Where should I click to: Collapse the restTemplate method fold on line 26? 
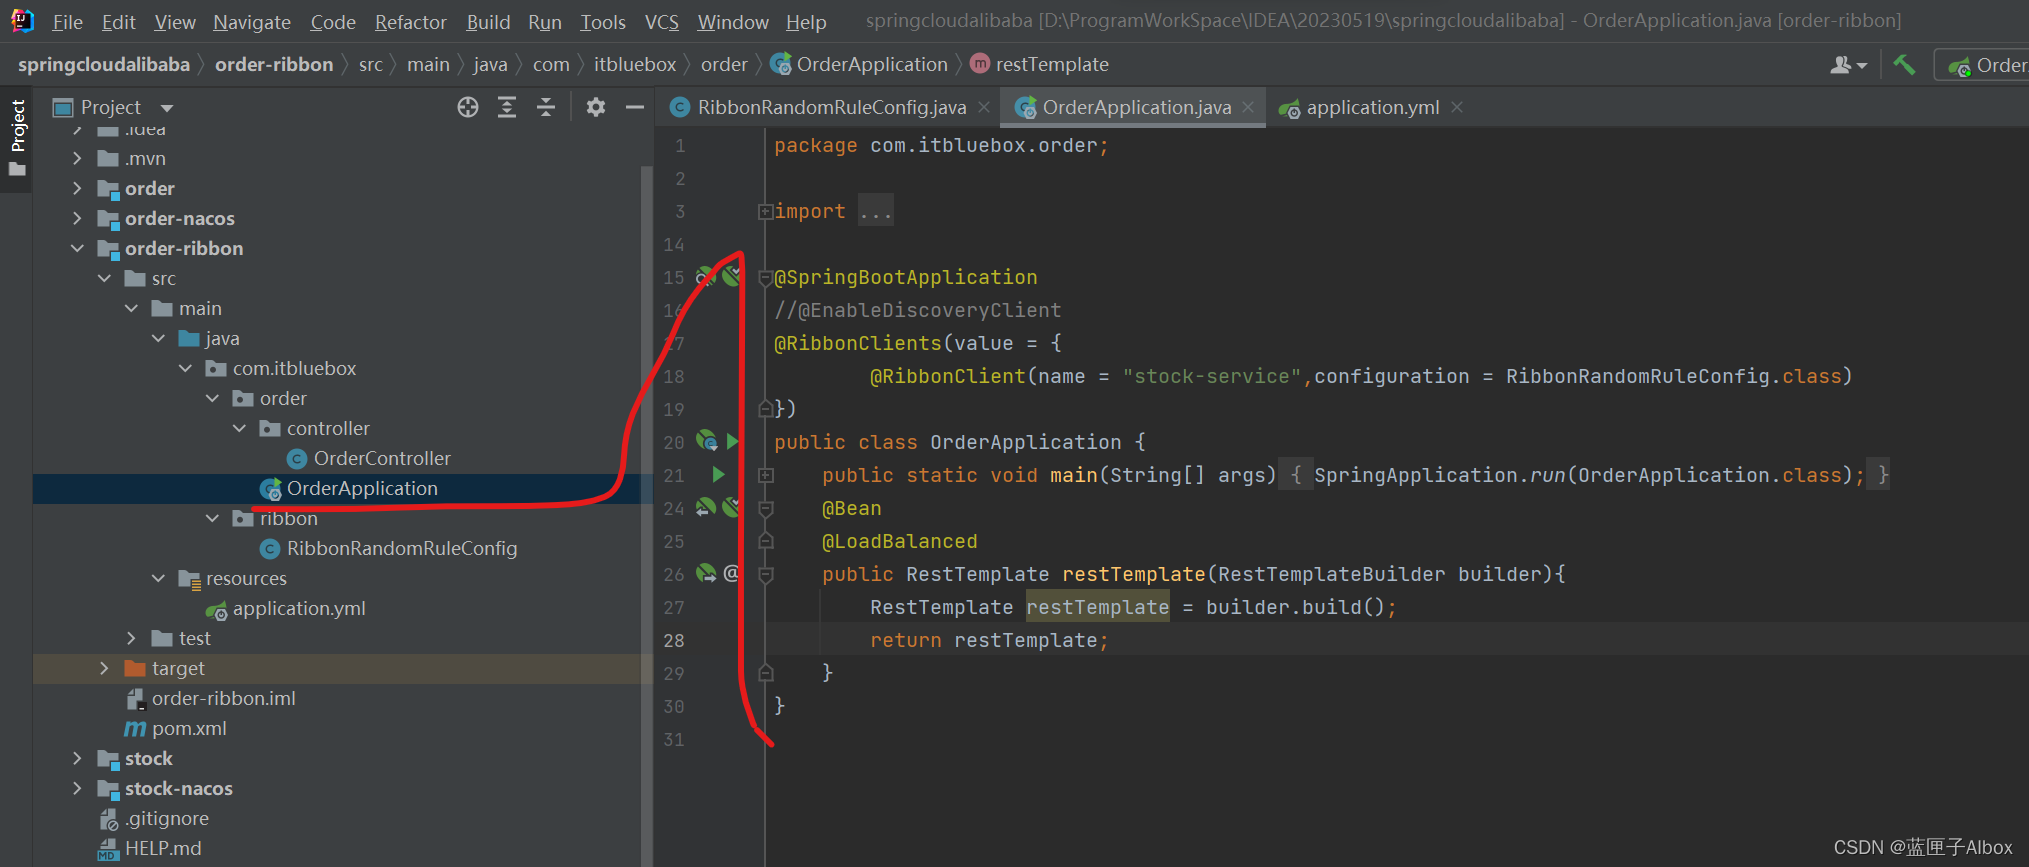[x=765, y=574]
